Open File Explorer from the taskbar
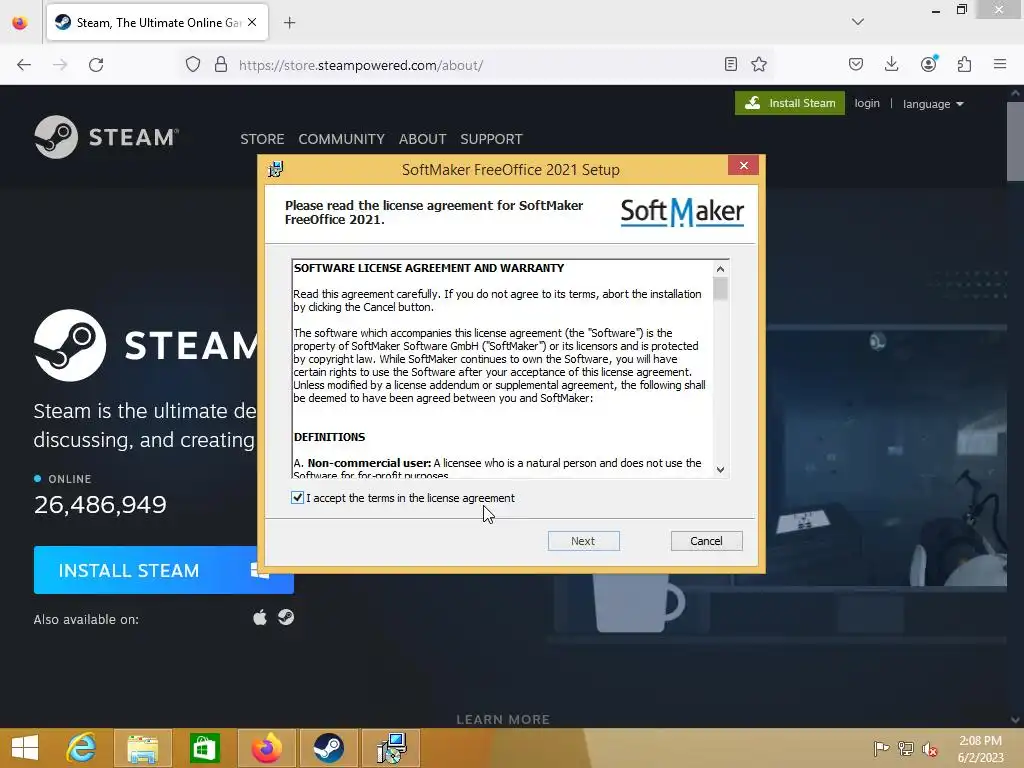The height and width of the screenshot is (768, 1024). click(142, 748)
